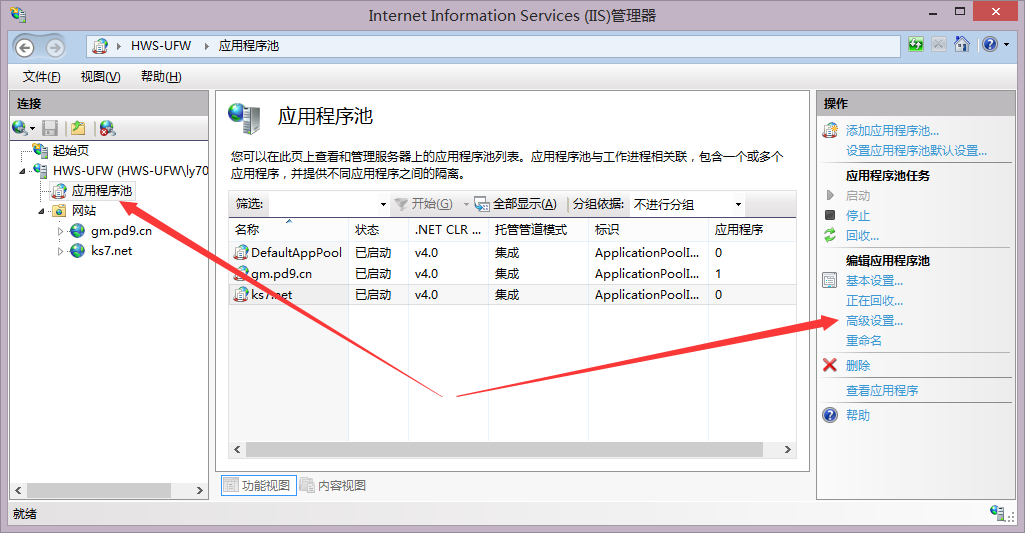The height and width of the screenshot is (533, 1025).
Task: Click 重命名 rename action
Action: (x=864, y=341)
